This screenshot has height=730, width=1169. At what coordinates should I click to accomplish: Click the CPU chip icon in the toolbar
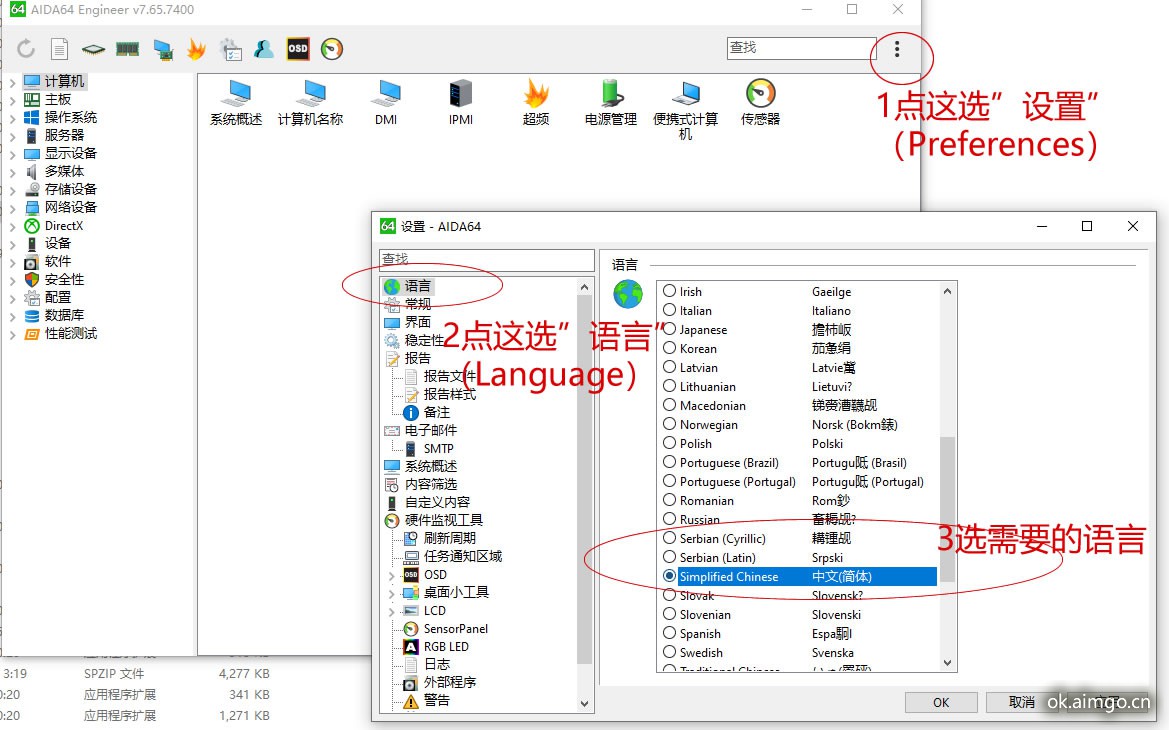point(93,49)
